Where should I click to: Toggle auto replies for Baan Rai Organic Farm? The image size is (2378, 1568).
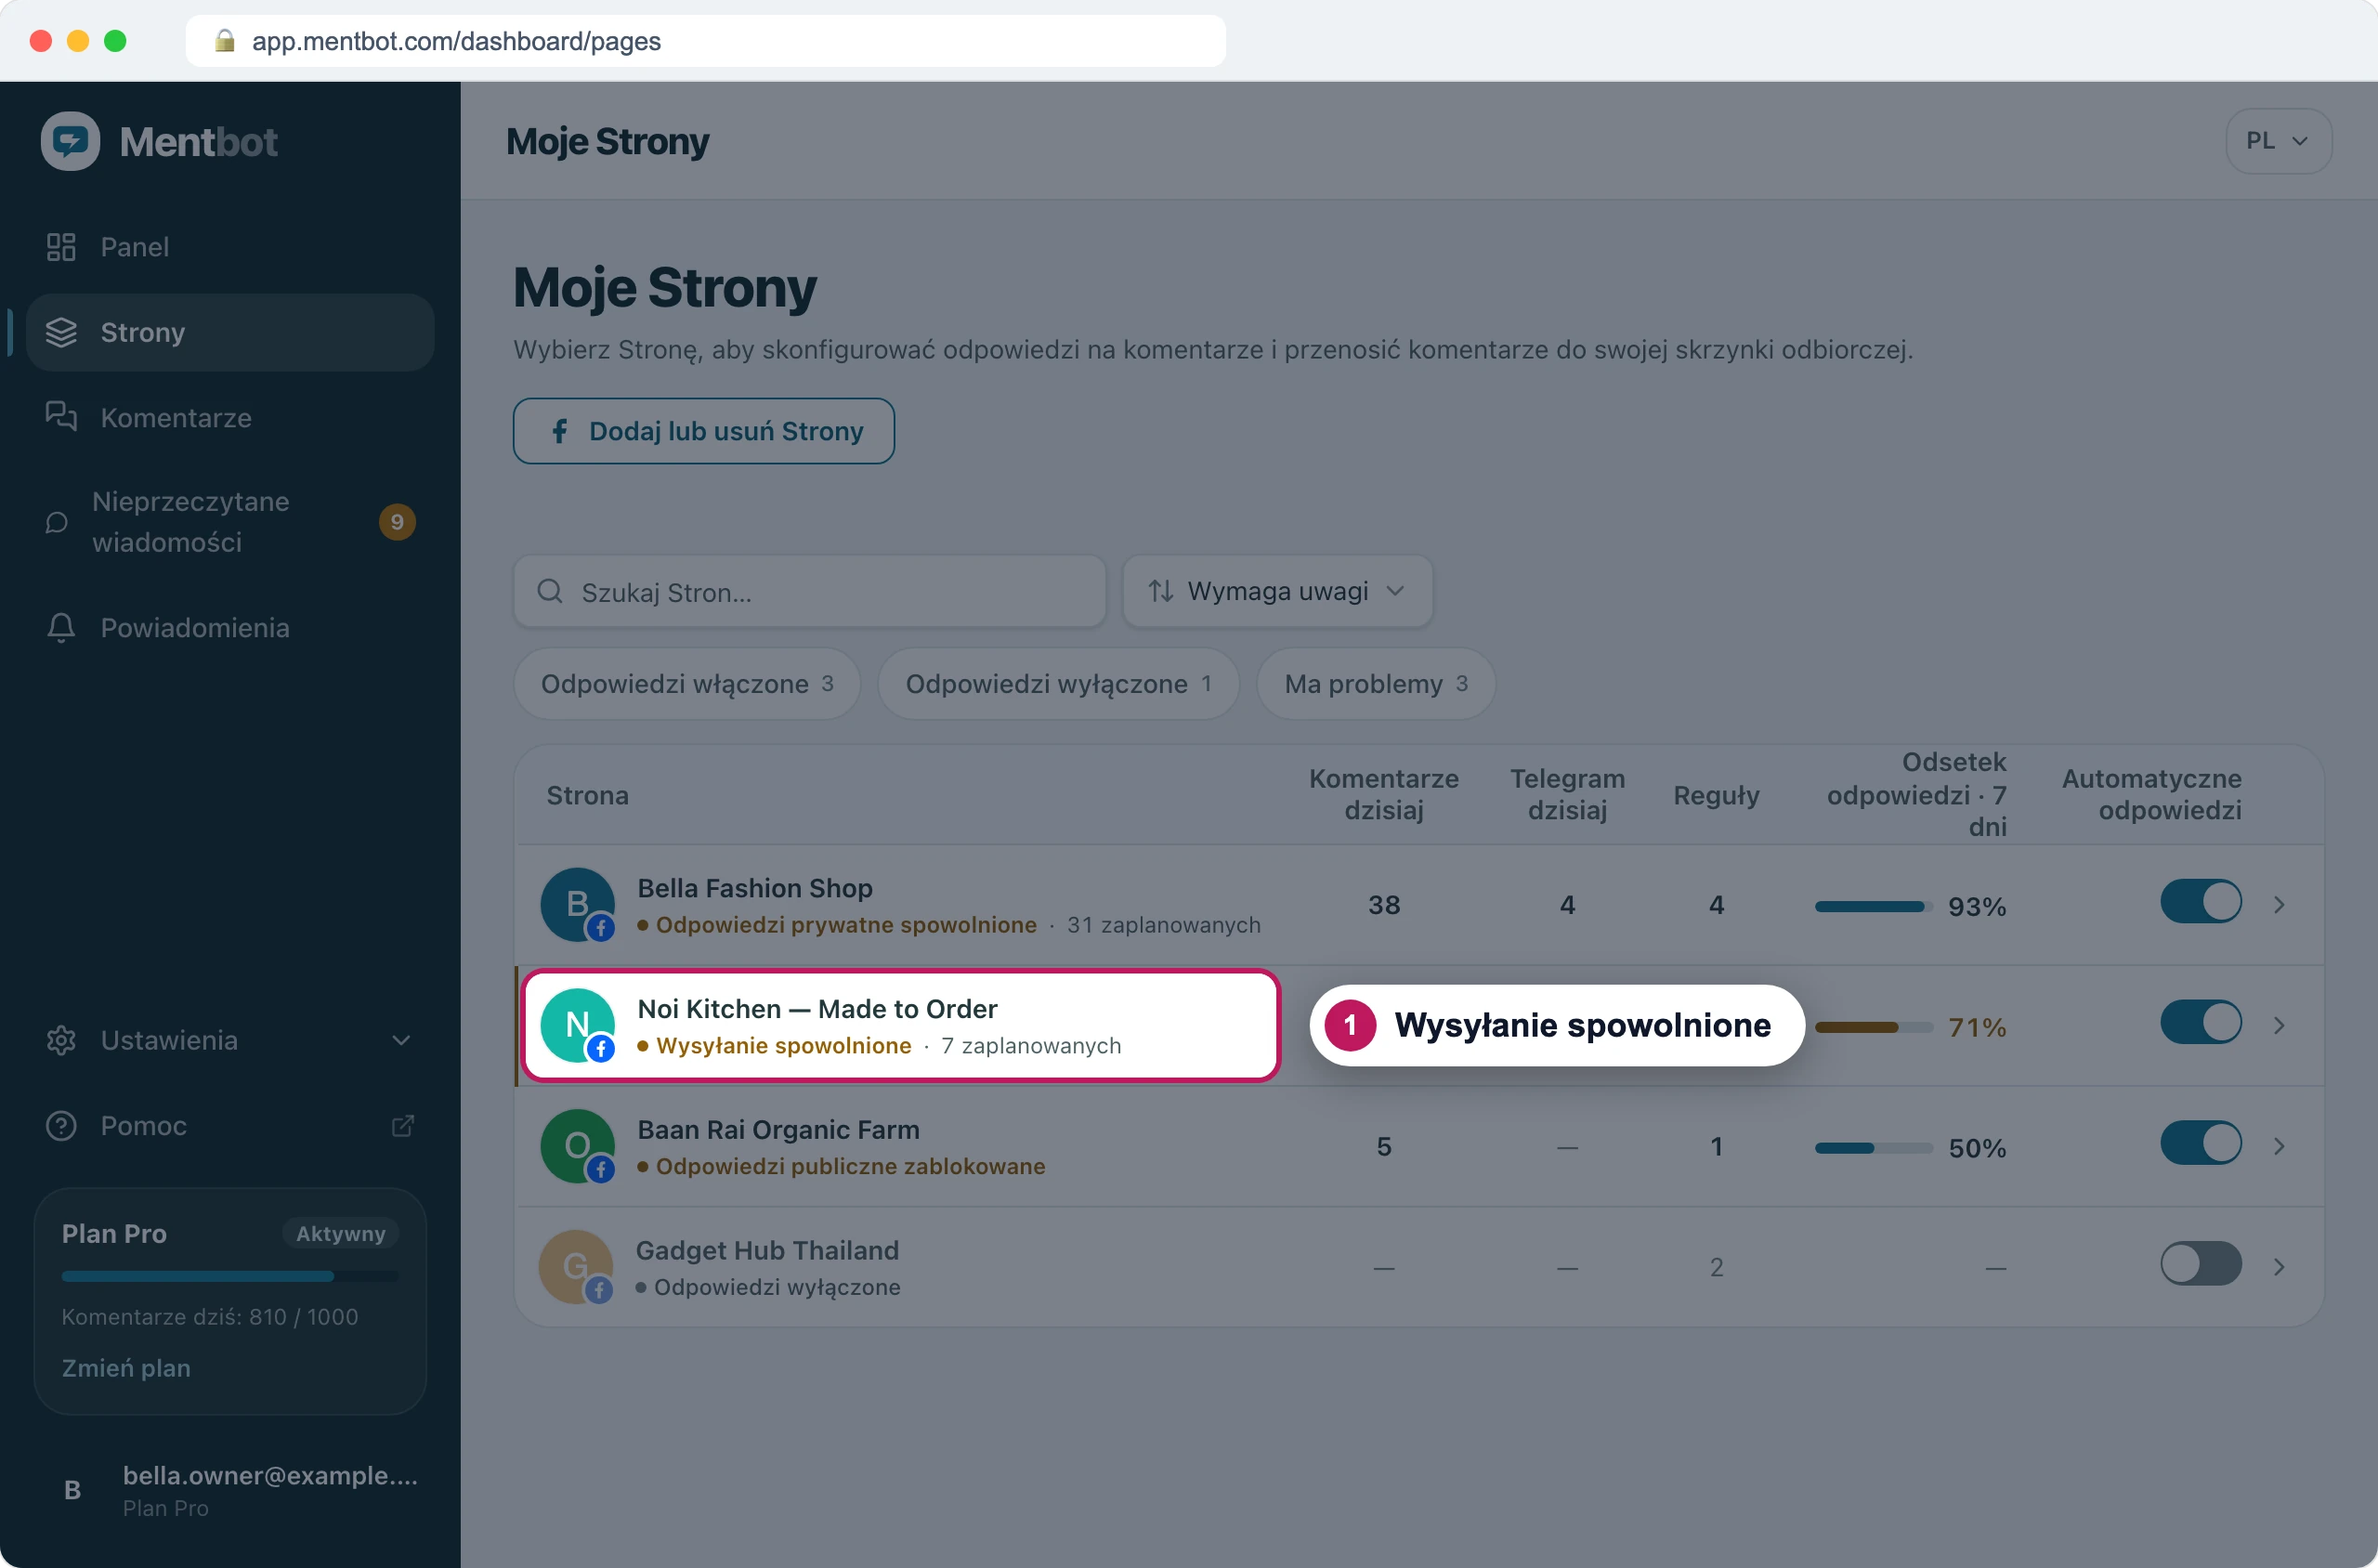coord(2200,1143)
